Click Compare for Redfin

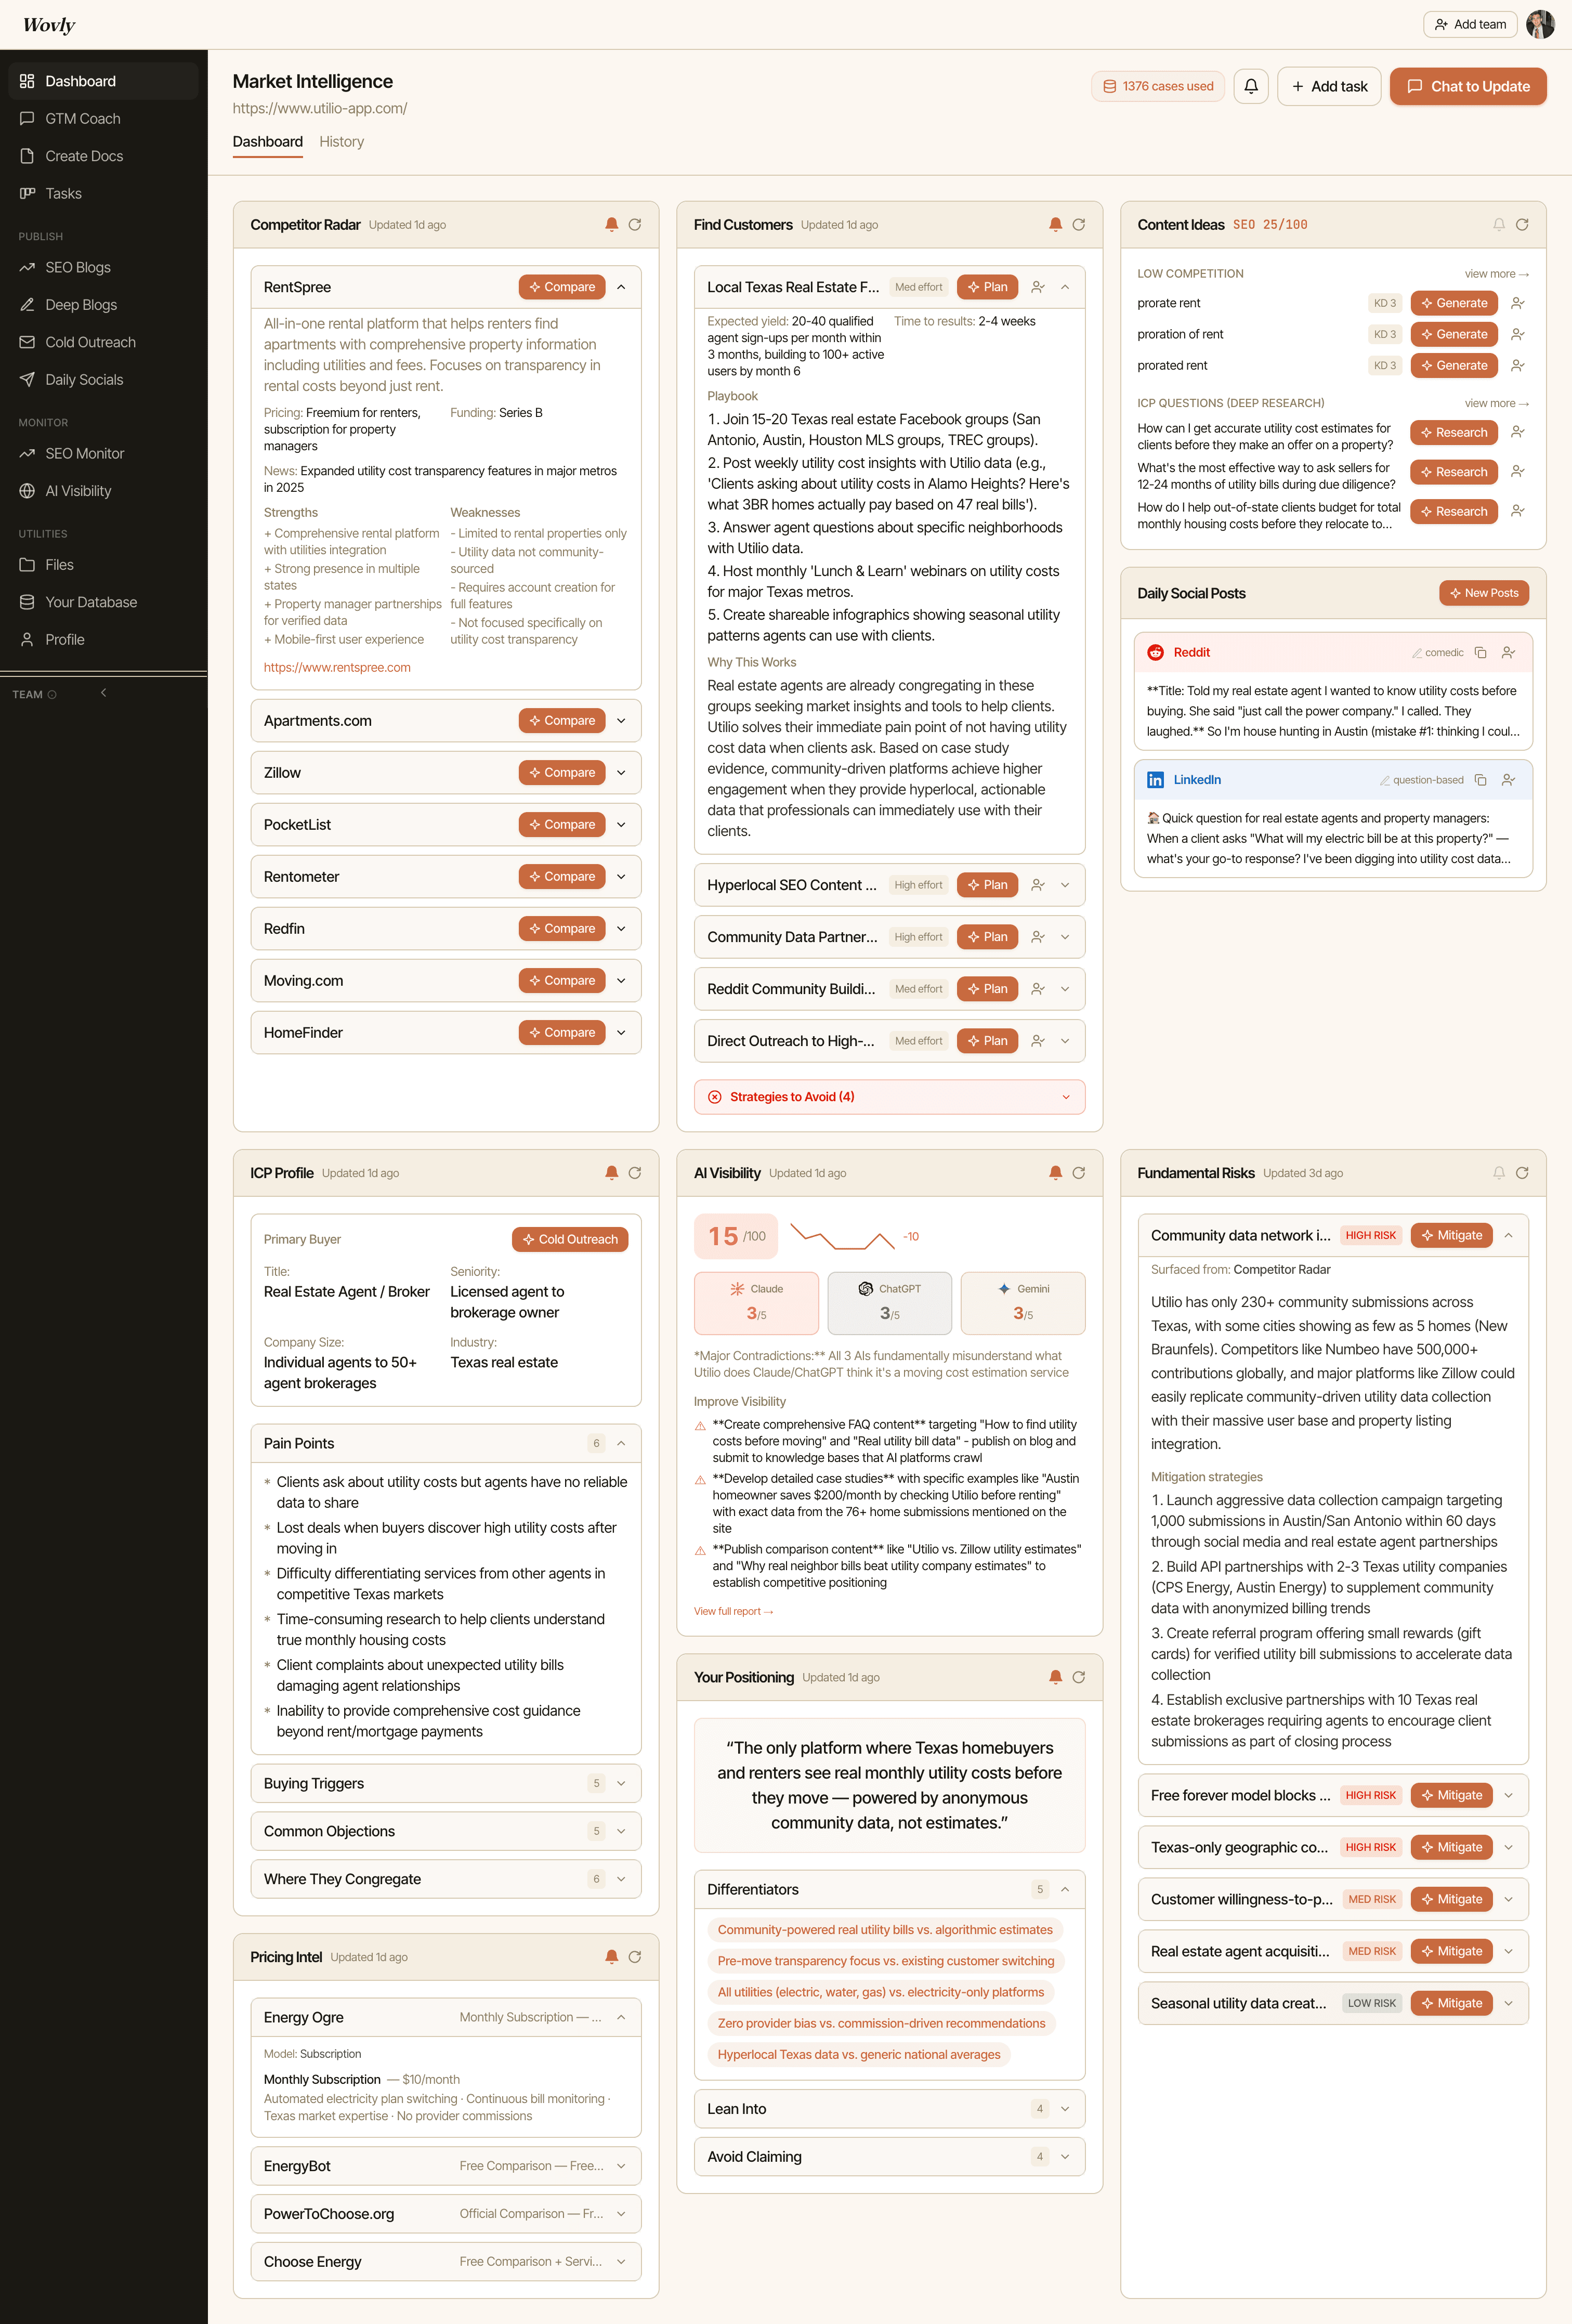562,929
